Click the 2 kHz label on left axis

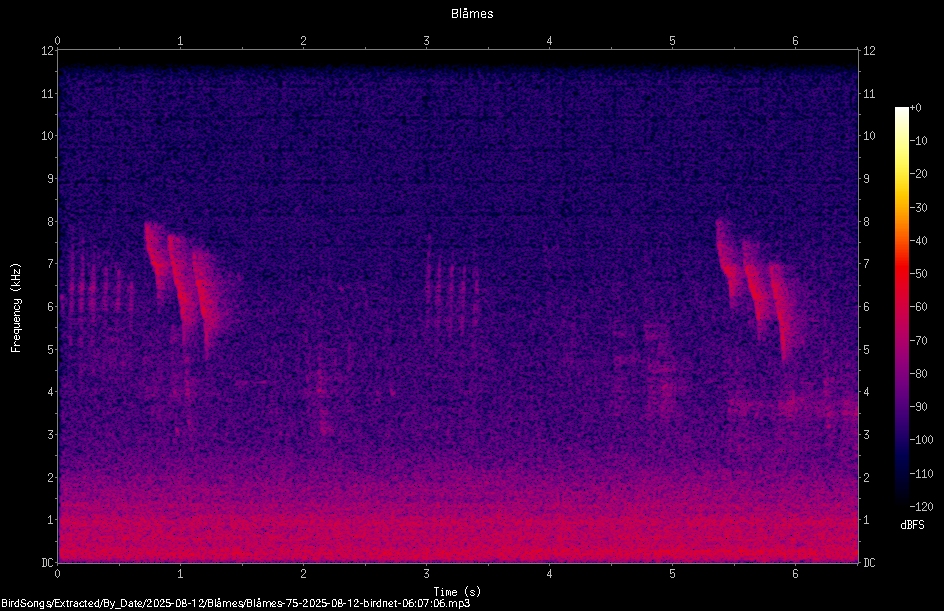click(x=50, y=477)
